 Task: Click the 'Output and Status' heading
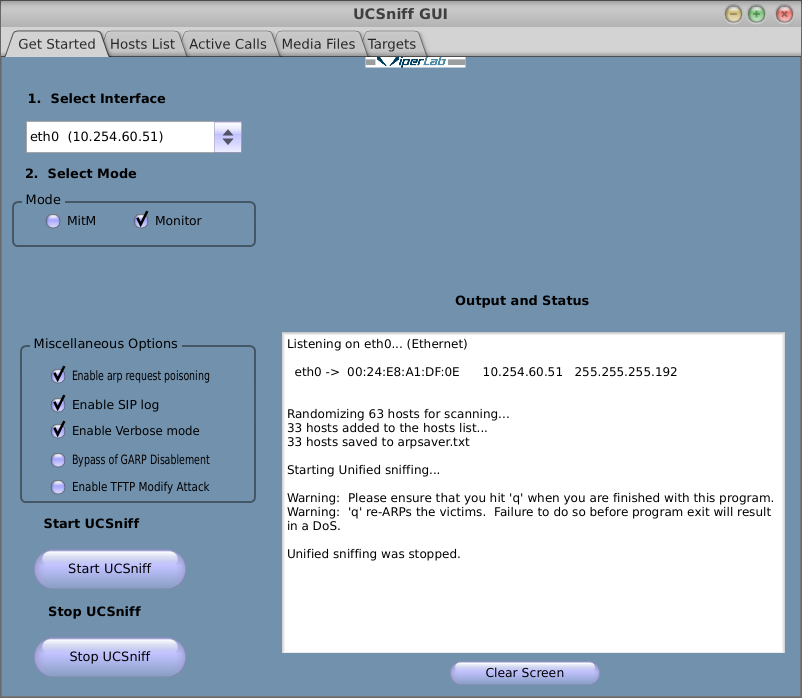tap(522, 300)
